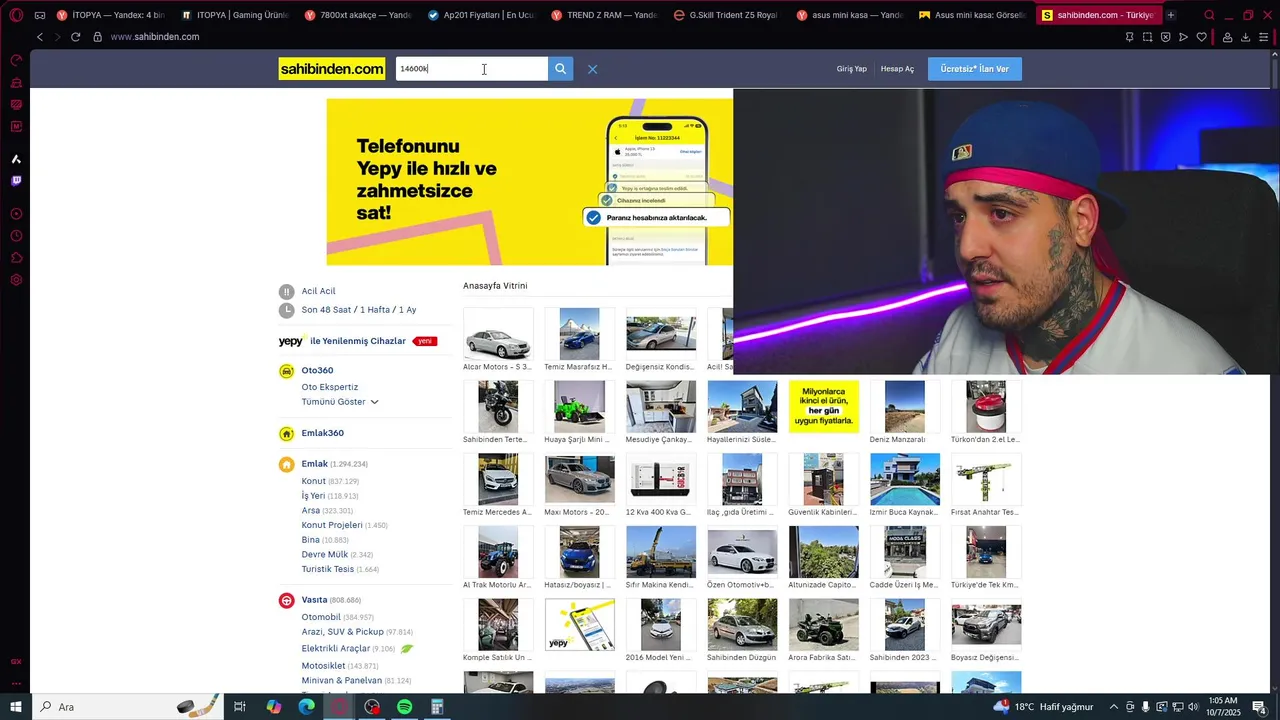This screenshot has width=1280, height=720.
Task: Click the Emlak360 yellow icon
Action: [287, 433]
